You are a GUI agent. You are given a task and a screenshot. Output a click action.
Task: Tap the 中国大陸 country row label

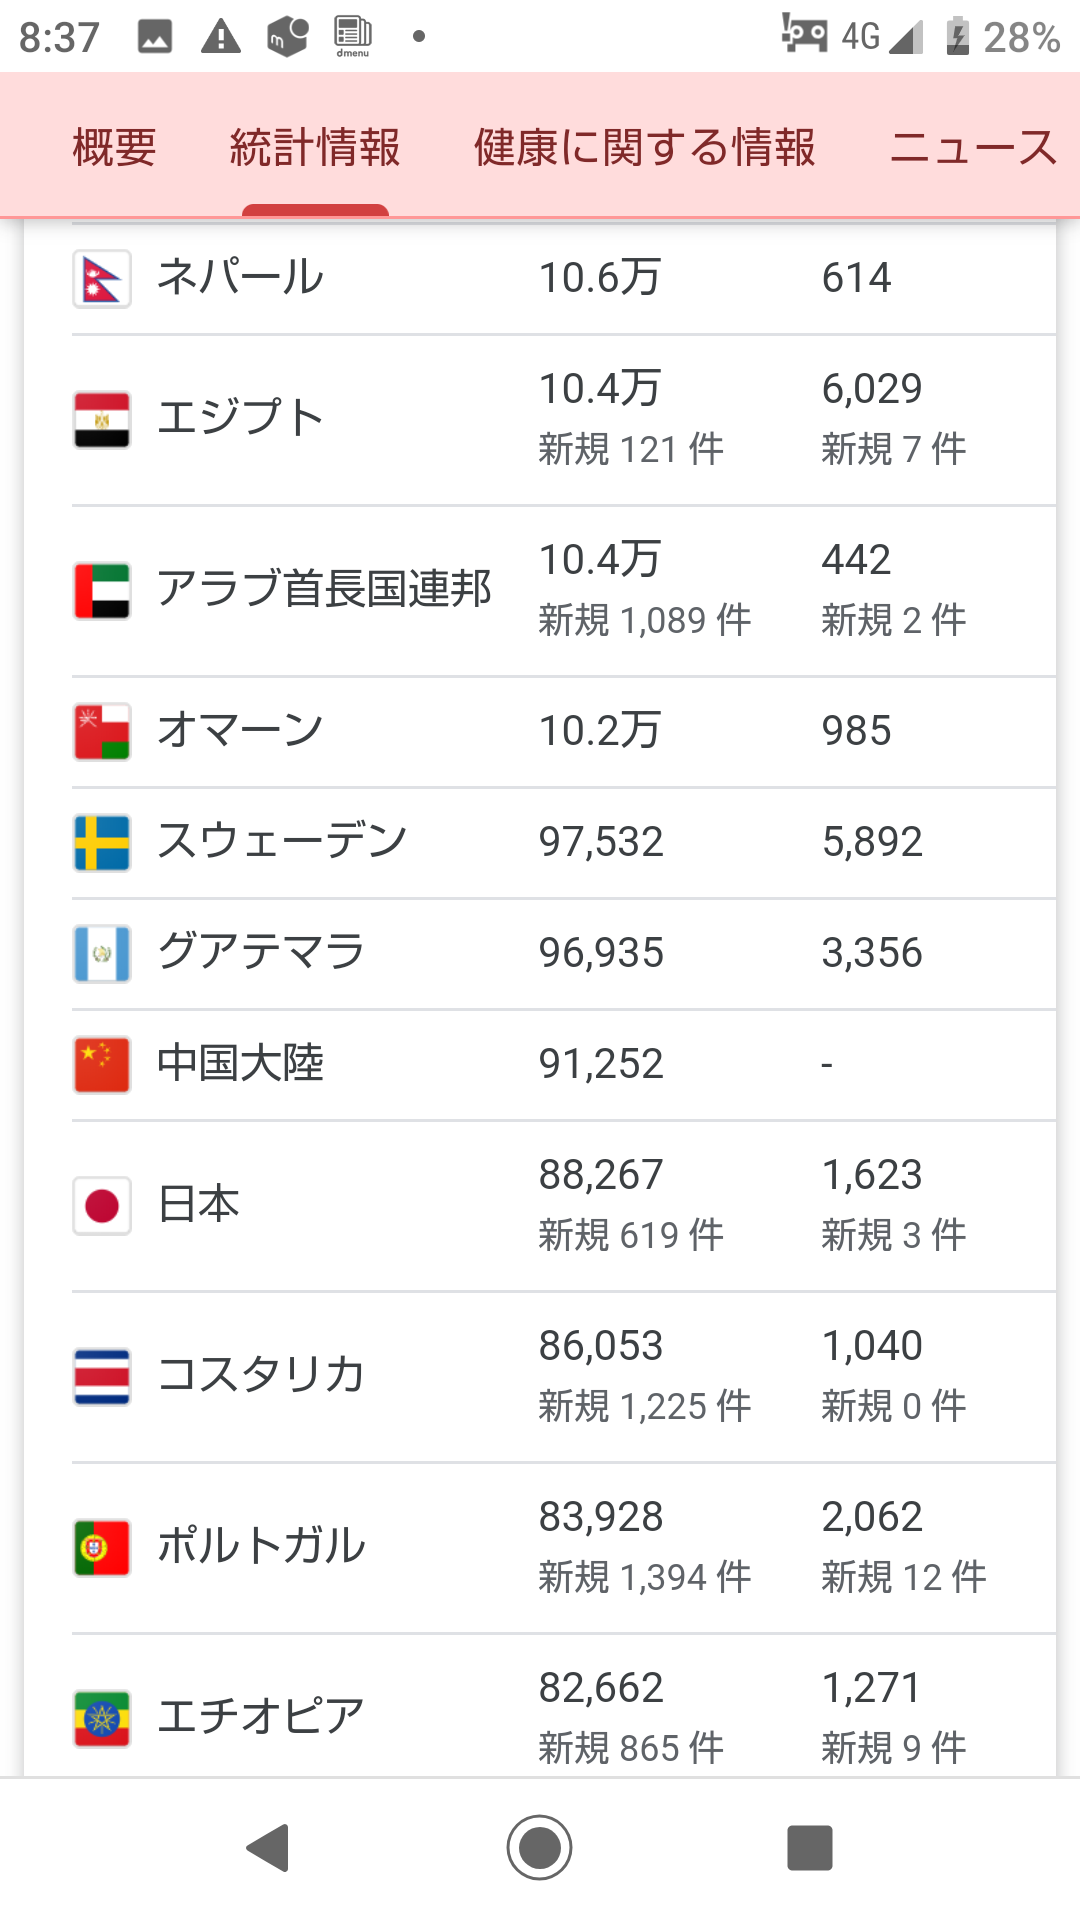point(241,1064)
